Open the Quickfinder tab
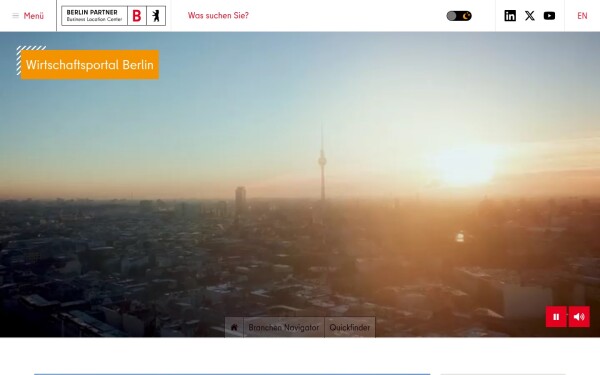This screenshot has width=600, height=375. [x=350, y=327]
